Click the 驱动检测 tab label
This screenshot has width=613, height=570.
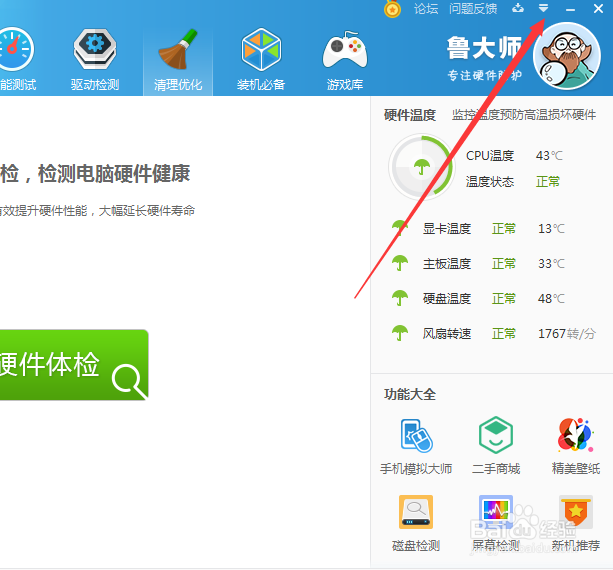click(x=95, y=84)
